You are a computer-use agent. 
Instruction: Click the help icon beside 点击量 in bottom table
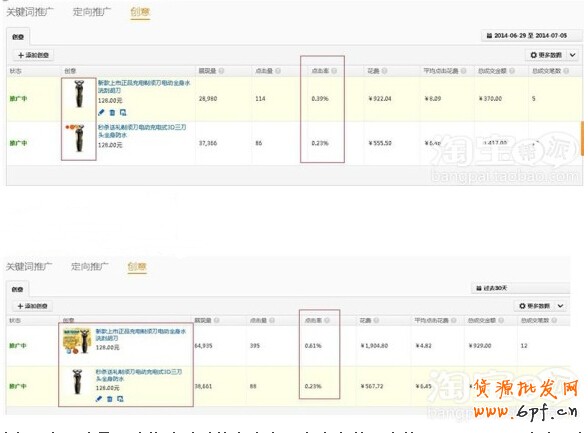pyautogui.click(x=272, y=320)
